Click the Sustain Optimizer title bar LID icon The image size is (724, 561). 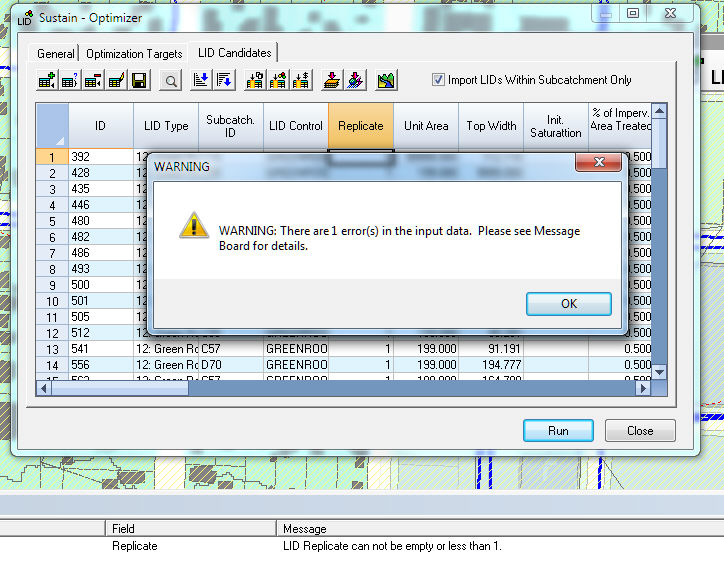25,18
